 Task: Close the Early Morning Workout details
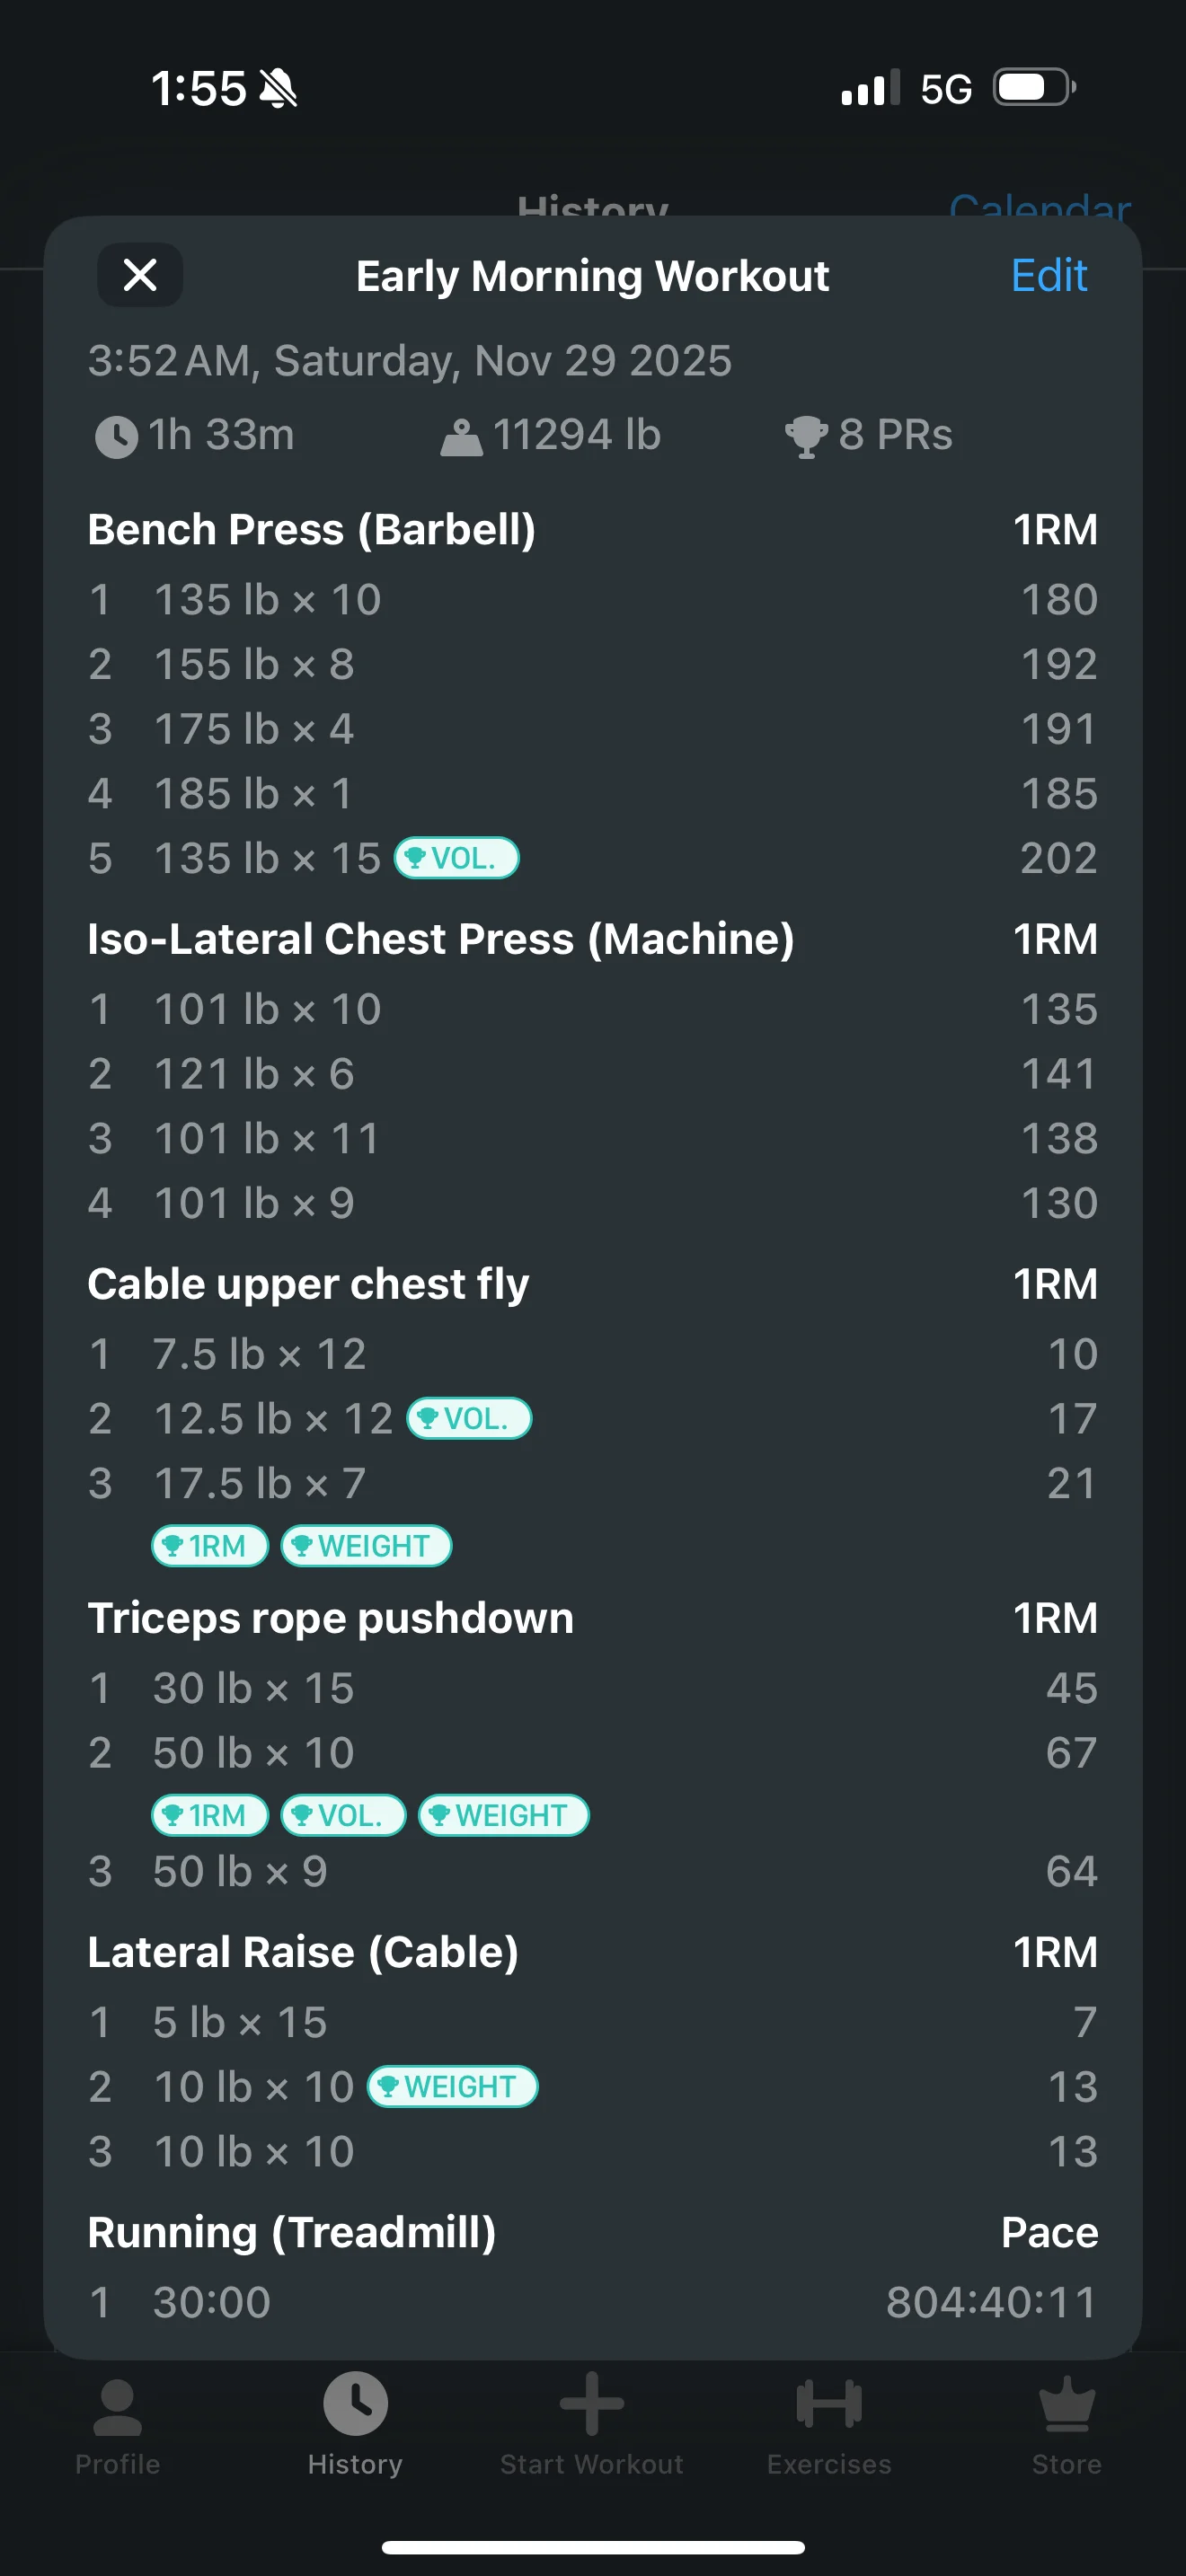pyautogui.click(x=140, y=275)
